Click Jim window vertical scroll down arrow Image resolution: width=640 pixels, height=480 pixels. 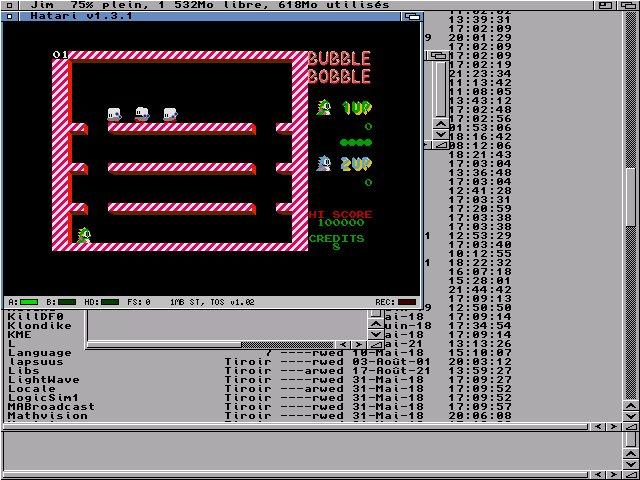tap(630, 416)
